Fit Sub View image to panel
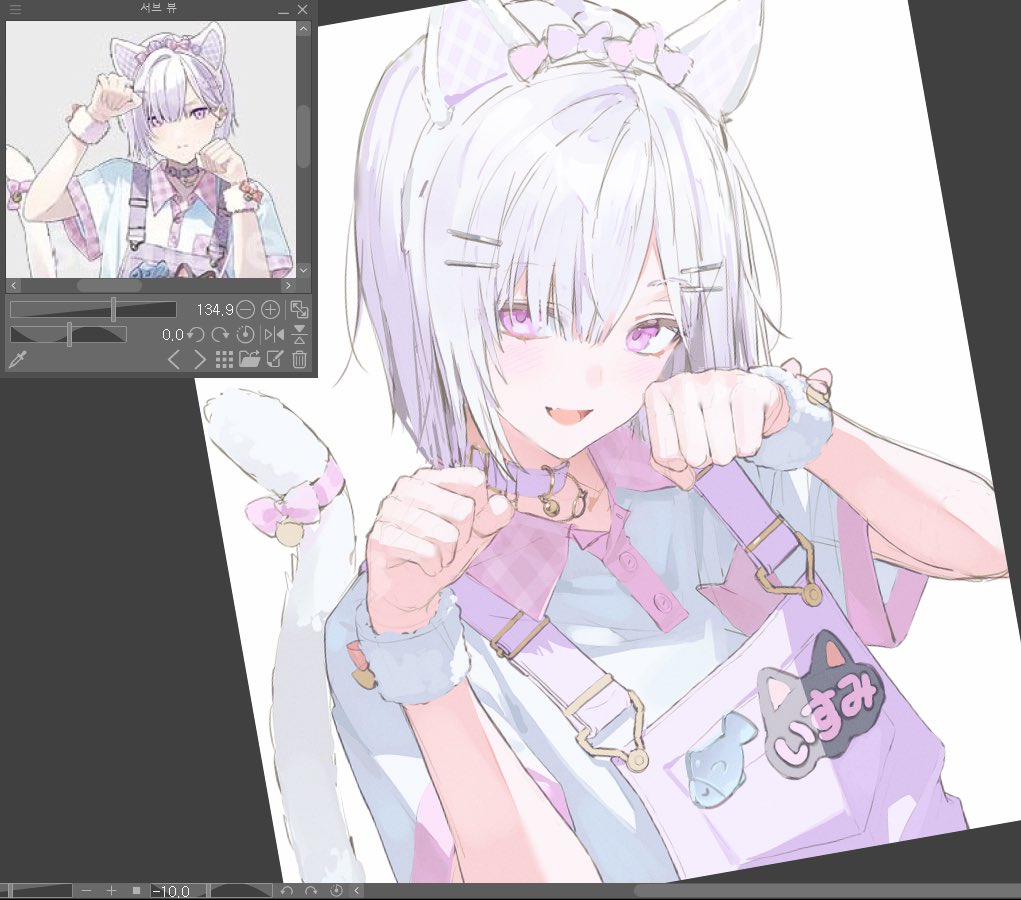The height and width of the screenshot is (900, 1021). (299, 309)
